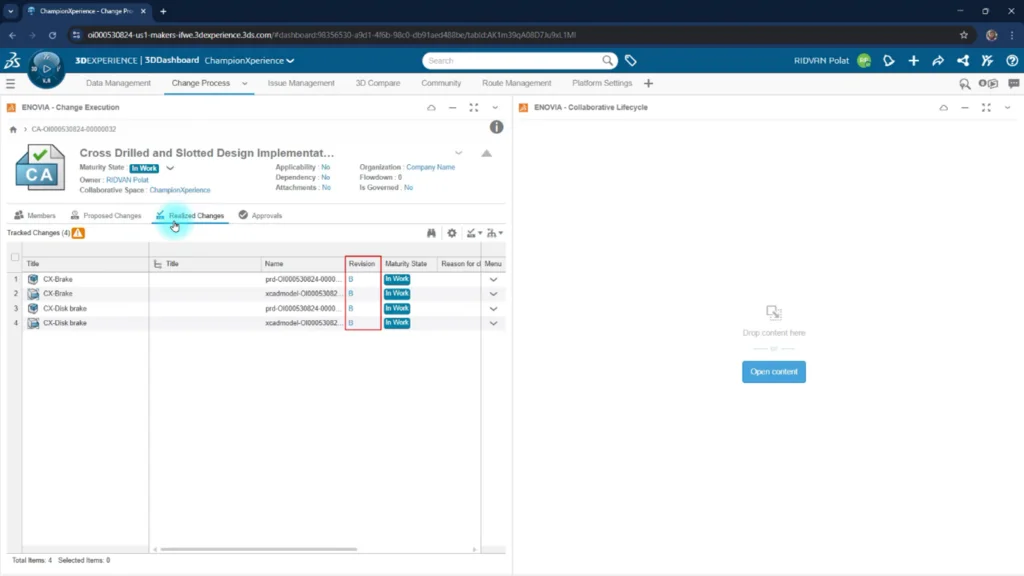The height and width of the screenshot is (576, 1024).
Task: Click the home breadcrumb icon
Action: coord(13,129)
